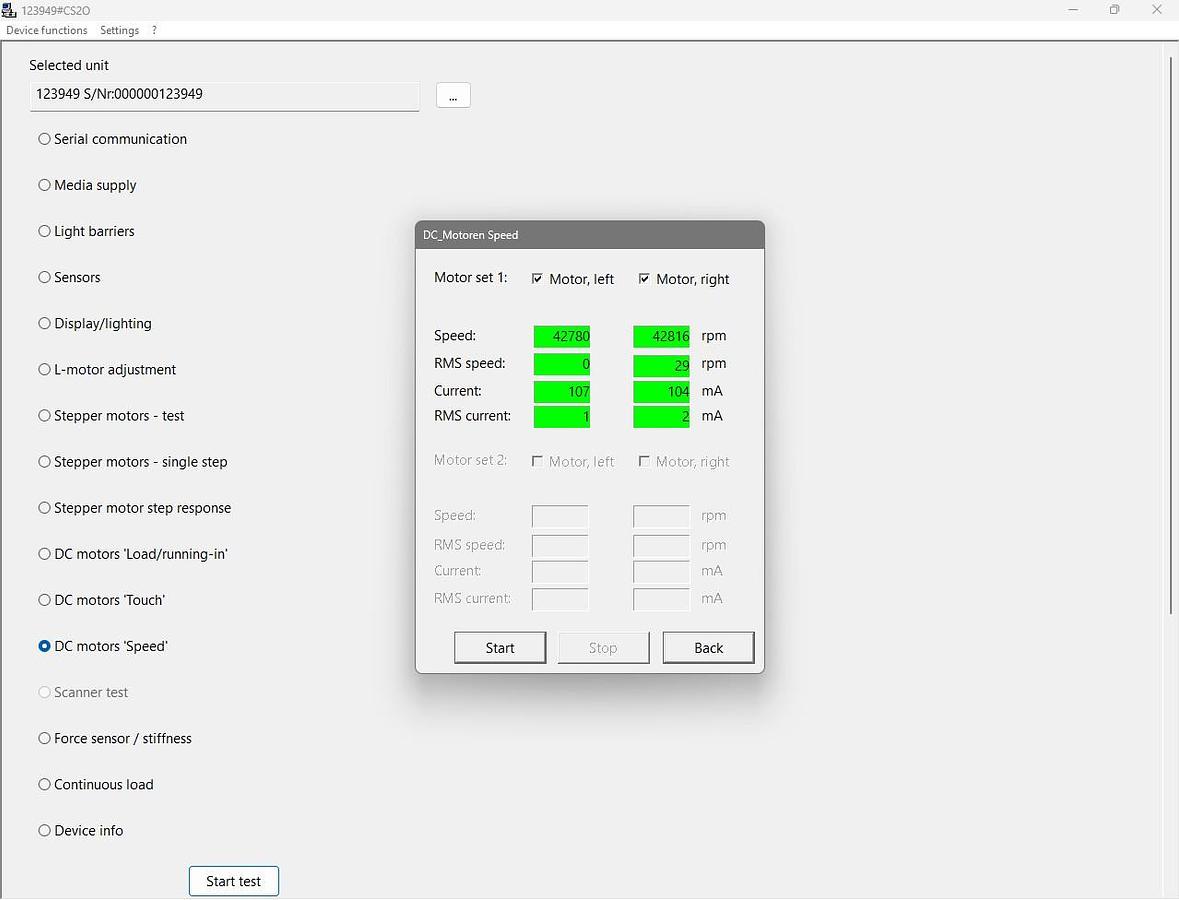Viewport: 1179px width, 900px height.
Task: Click the Start test button
Action: (233, 881)
